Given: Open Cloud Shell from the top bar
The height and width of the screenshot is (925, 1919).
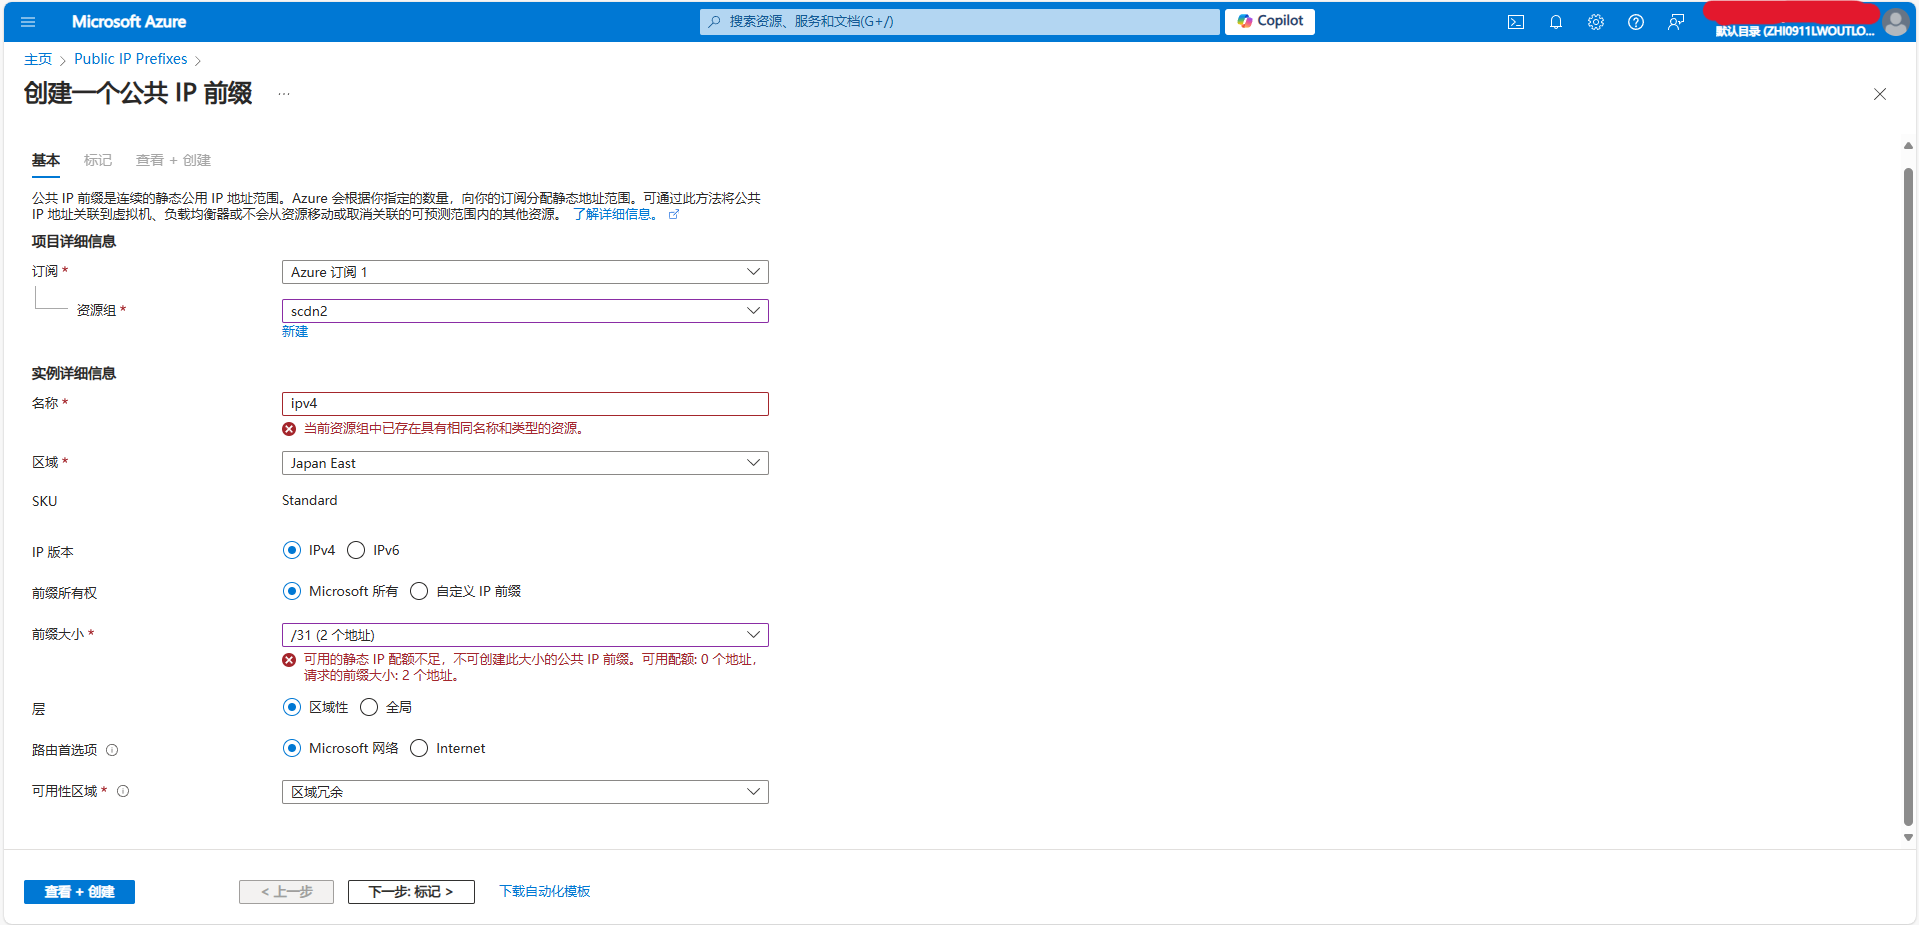Looking at the screenshot, I should tap(1516, 22).
